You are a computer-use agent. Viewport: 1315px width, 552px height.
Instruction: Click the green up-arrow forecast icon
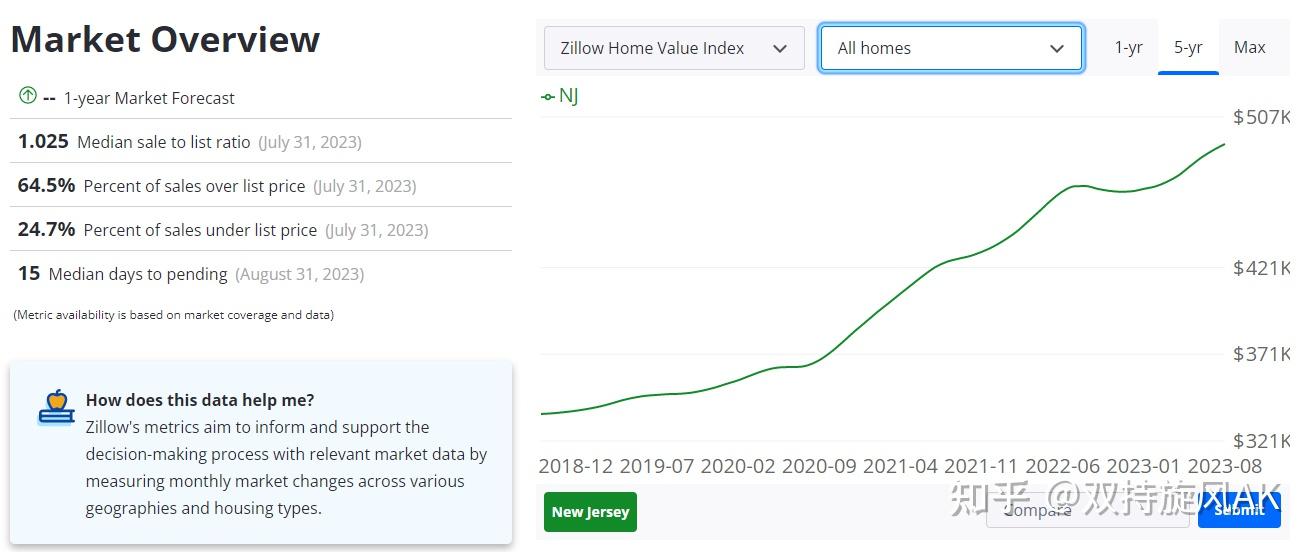(28, 97)
